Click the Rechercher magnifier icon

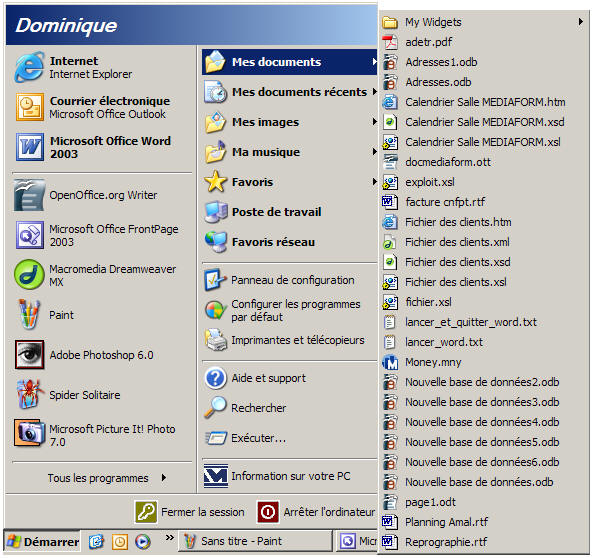tap(215, 407)
